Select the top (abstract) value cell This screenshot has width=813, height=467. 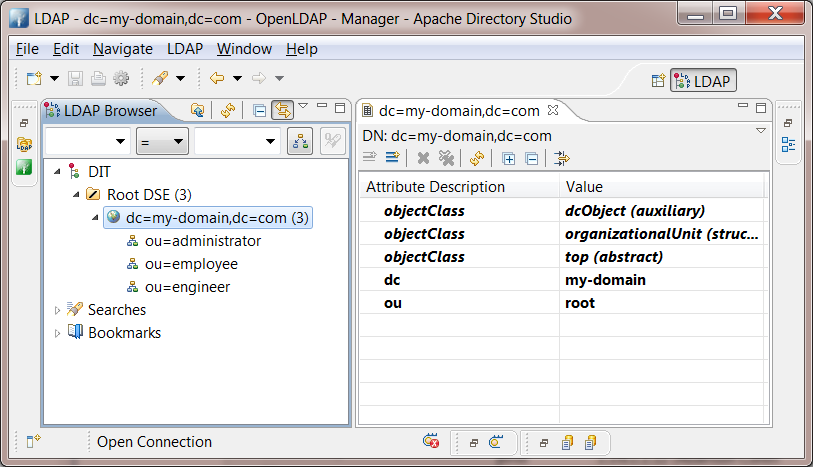click(661, 257)
